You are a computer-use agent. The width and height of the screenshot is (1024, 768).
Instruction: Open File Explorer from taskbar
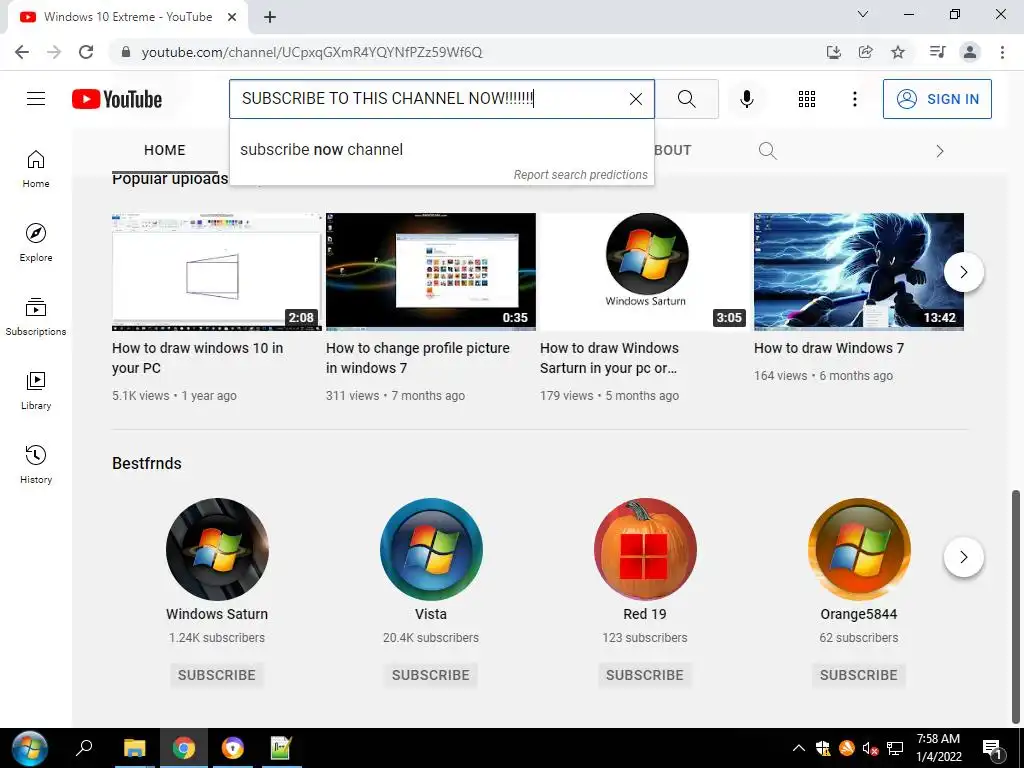click(135, 748)
